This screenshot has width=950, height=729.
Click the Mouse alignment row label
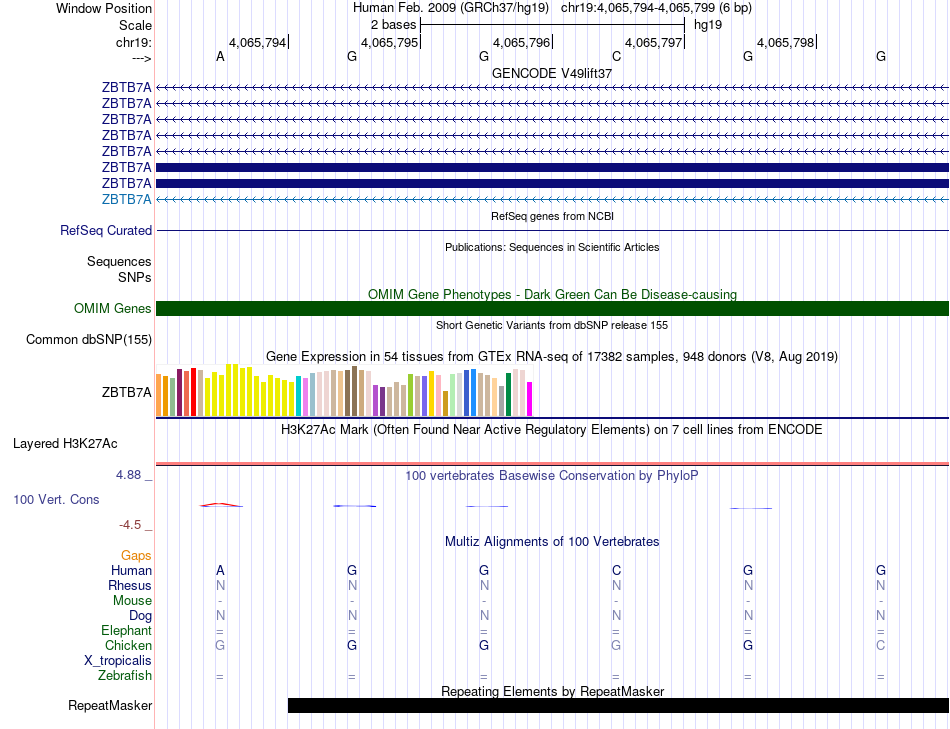(132, 601)
